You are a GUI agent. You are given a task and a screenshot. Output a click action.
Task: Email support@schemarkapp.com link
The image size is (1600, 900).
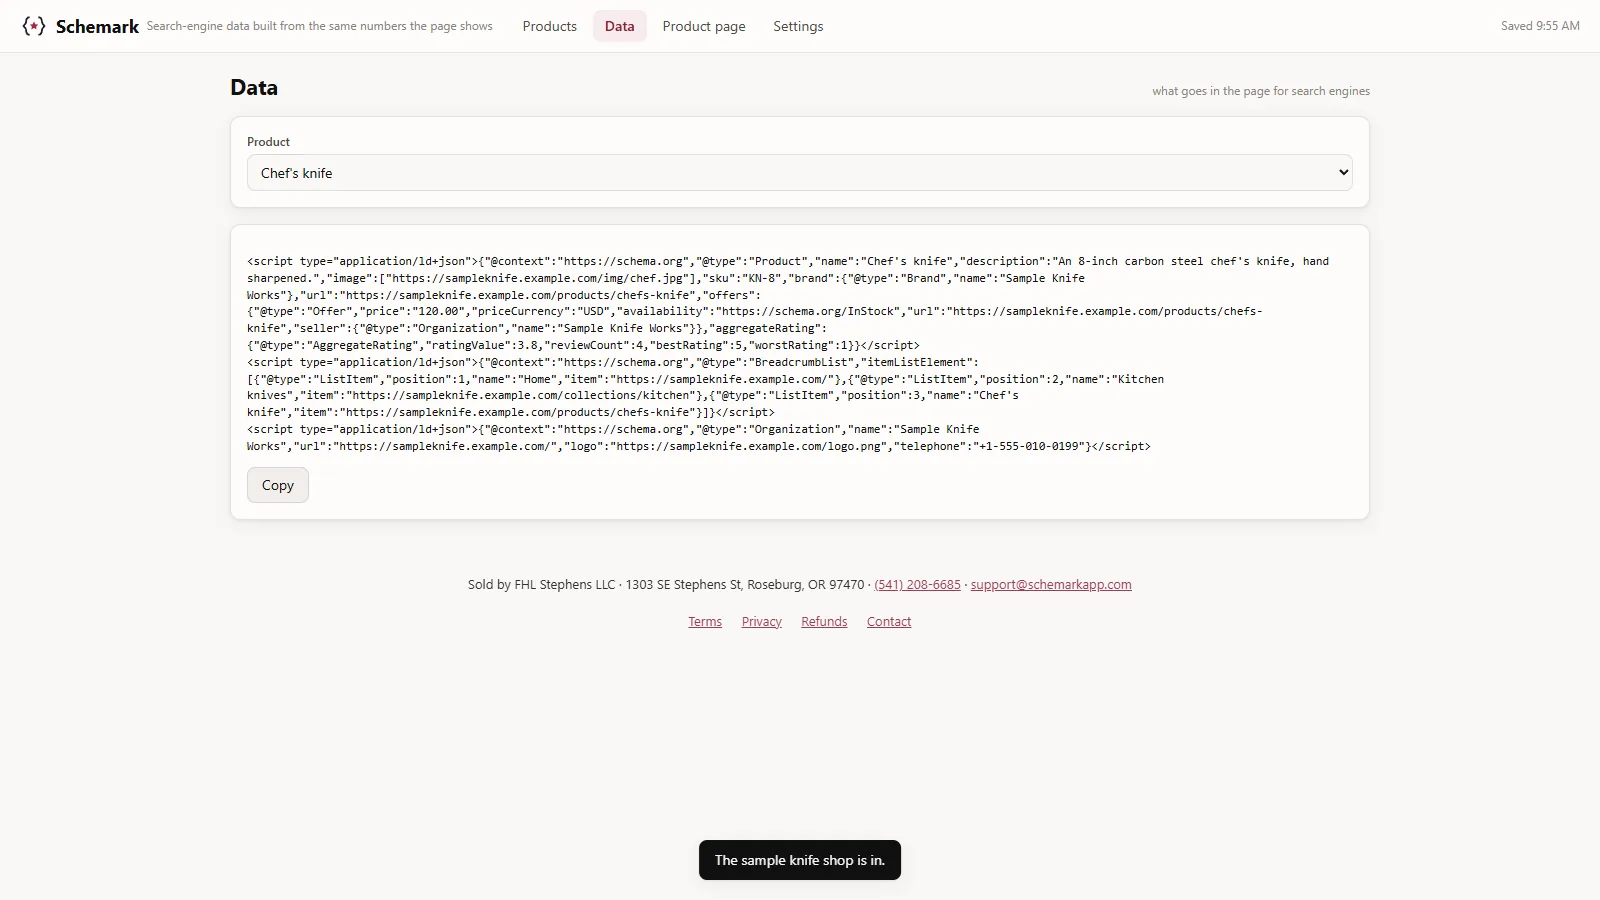(1051, 585)
